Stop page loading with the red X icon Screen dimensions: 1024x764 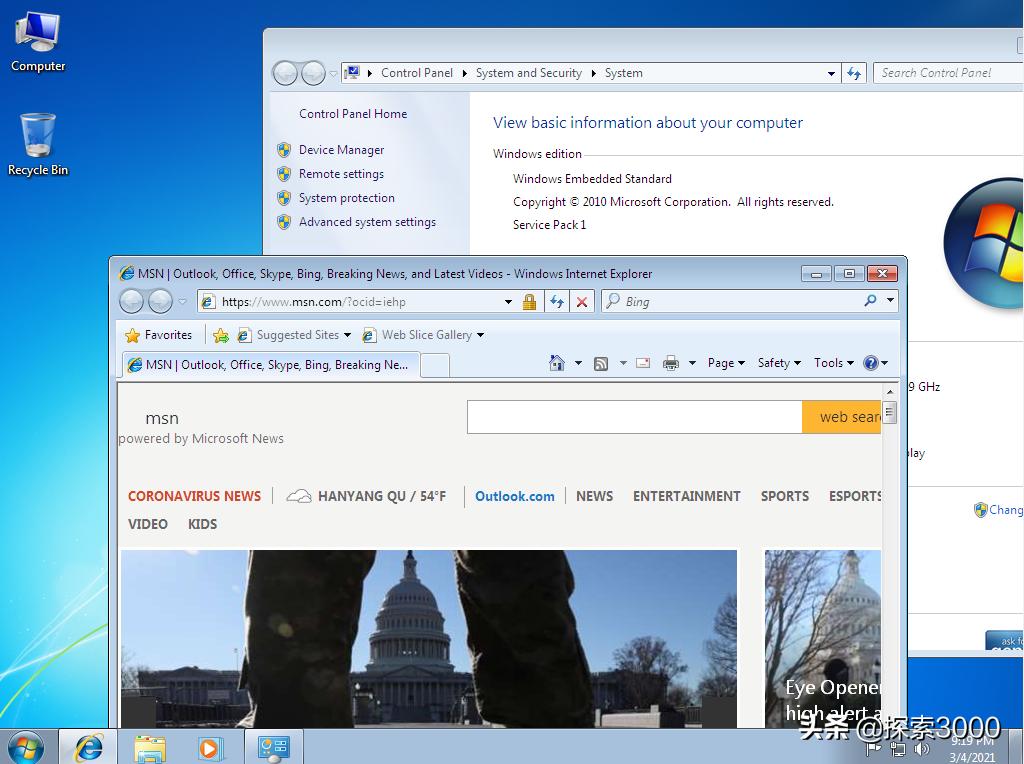coord(582,301)
